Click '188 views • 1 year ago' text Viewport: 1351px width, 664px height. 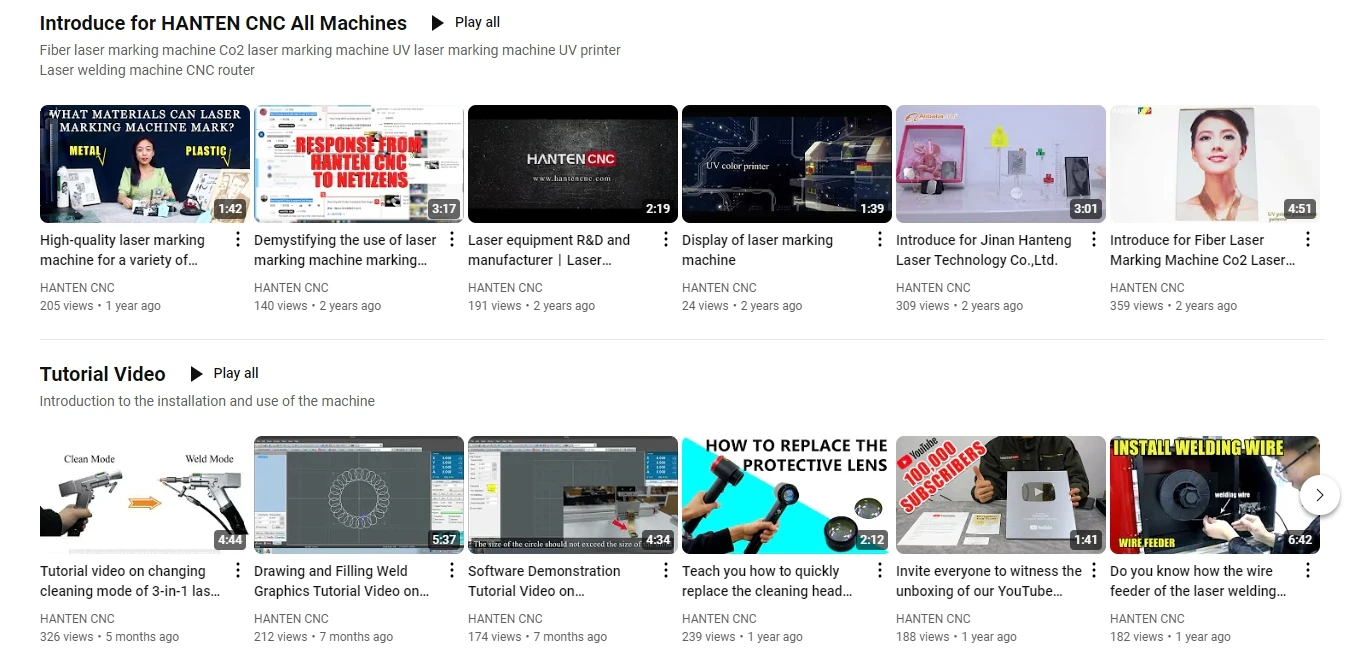coord(956,637)
